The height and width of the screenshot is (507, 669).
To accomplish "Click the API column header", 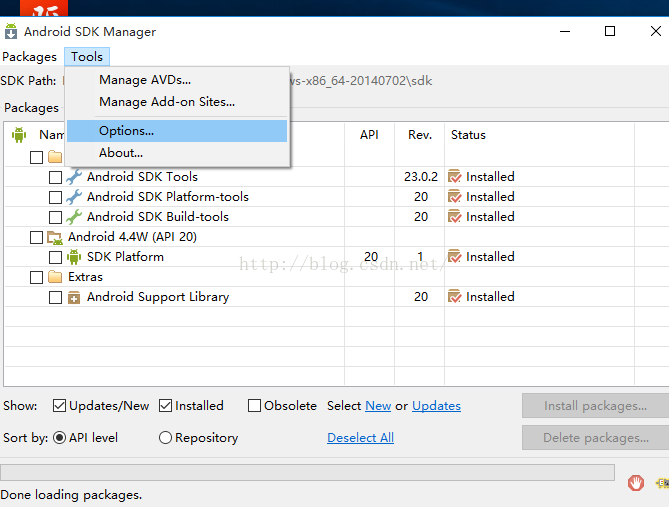I will (369, 135).
